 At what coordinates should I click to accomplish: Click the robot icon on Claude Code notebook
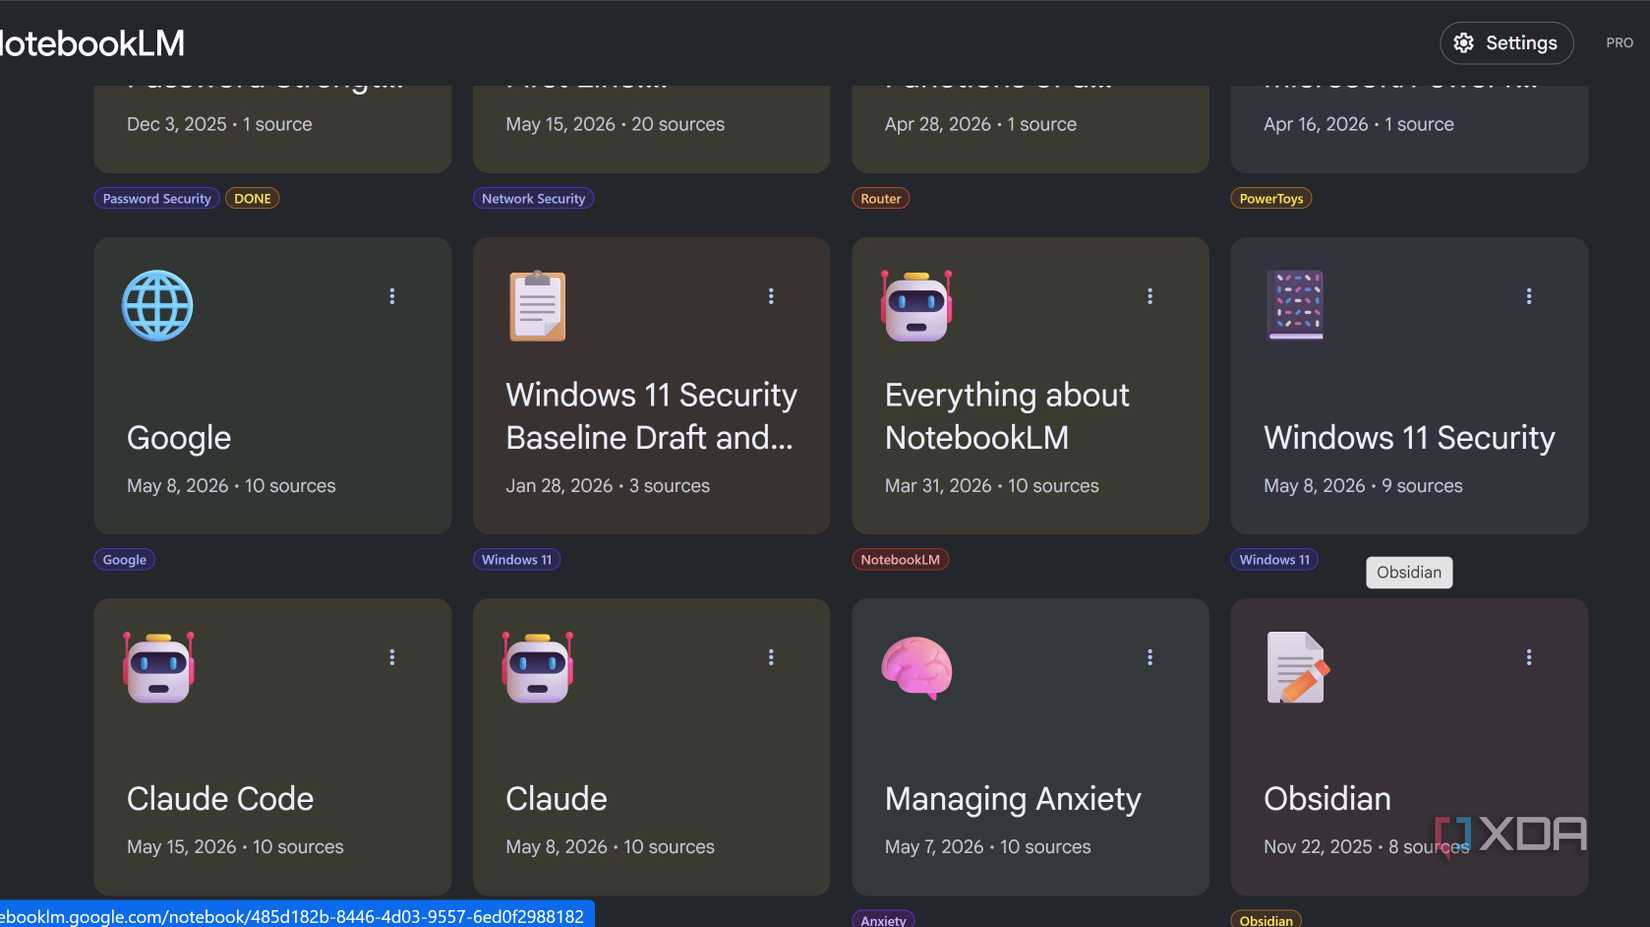[x=158, y=667]
